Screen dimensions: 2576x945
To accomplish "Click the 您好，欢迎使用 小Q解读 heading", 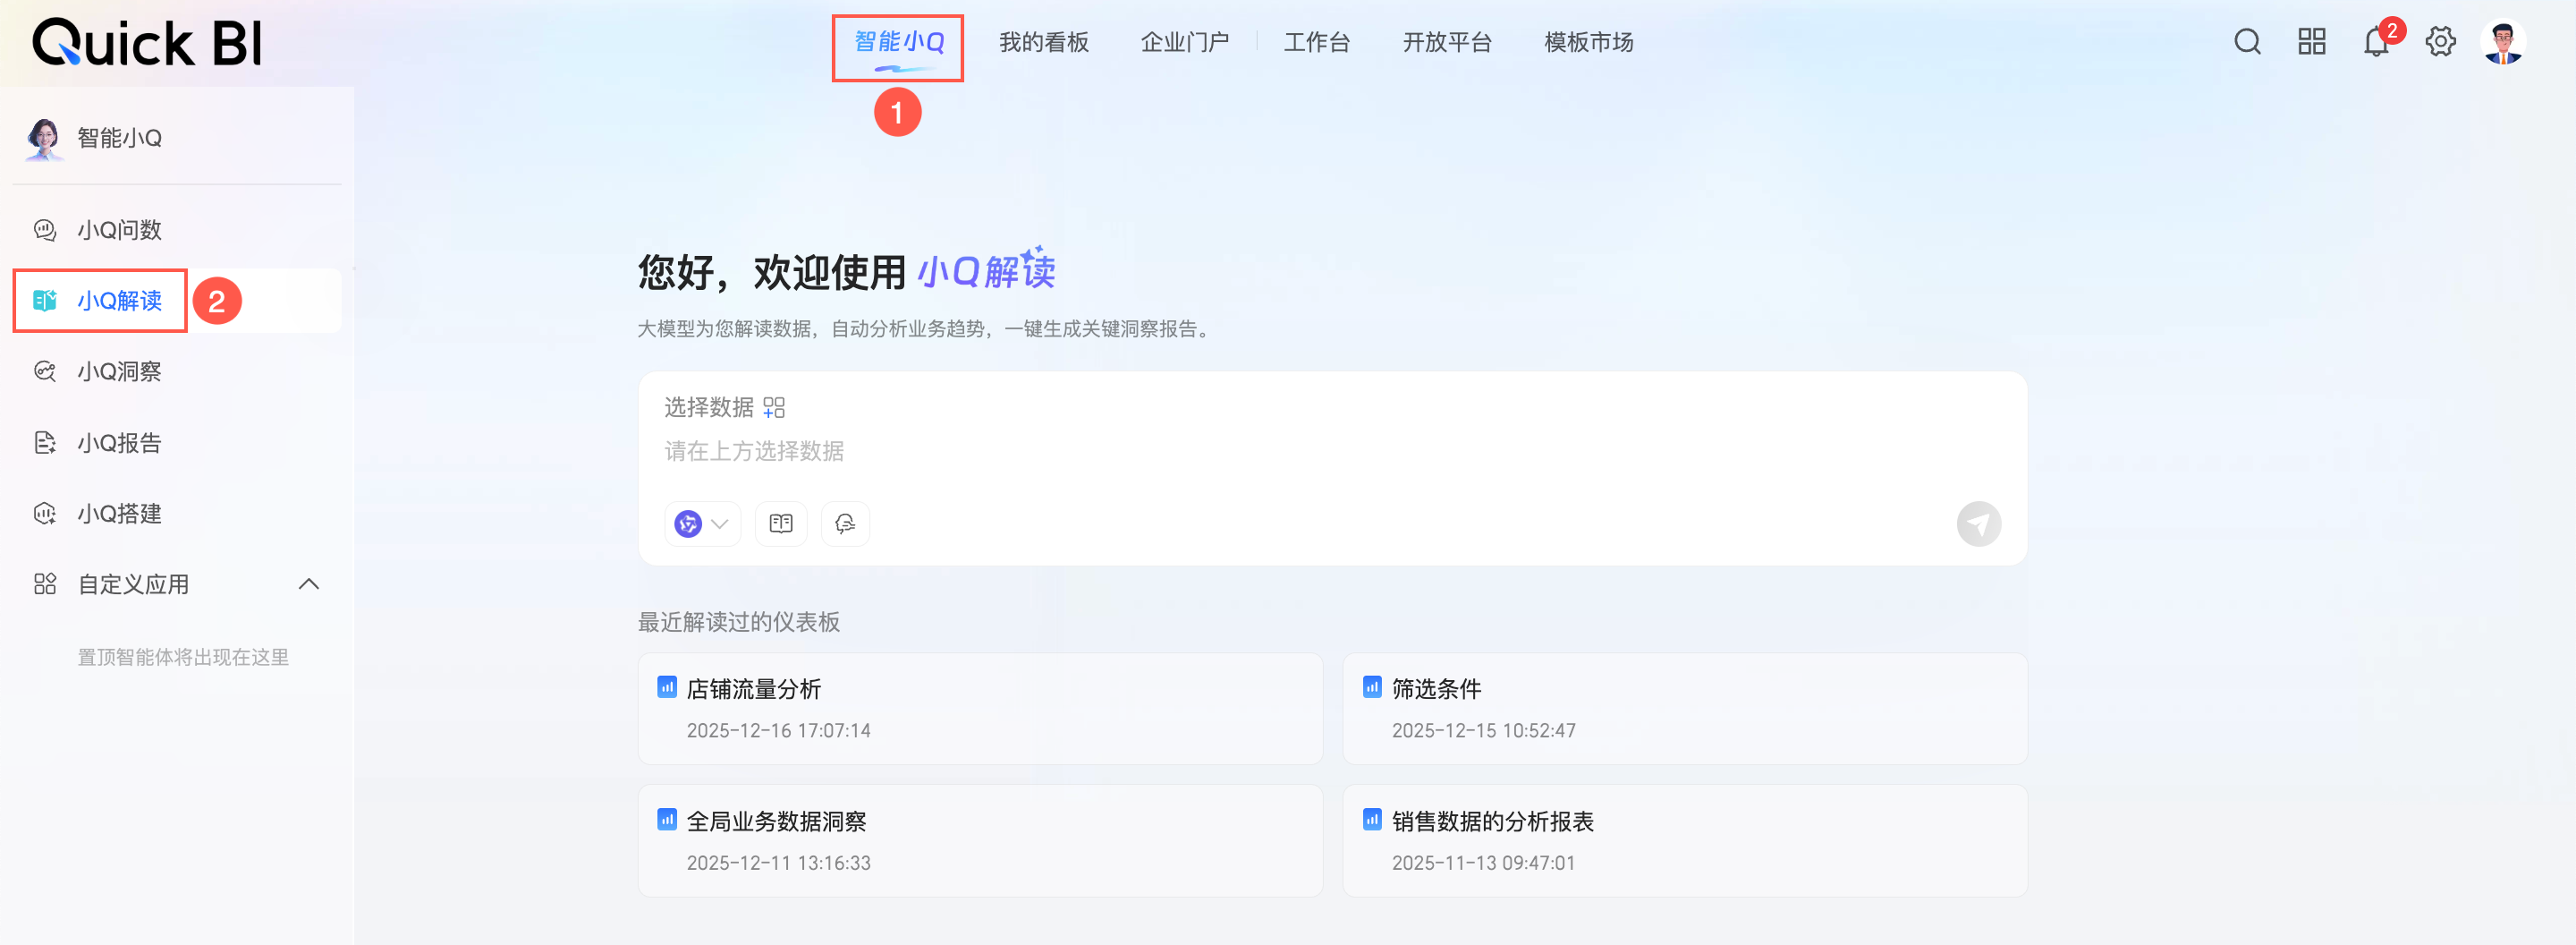I will point(847,271).
